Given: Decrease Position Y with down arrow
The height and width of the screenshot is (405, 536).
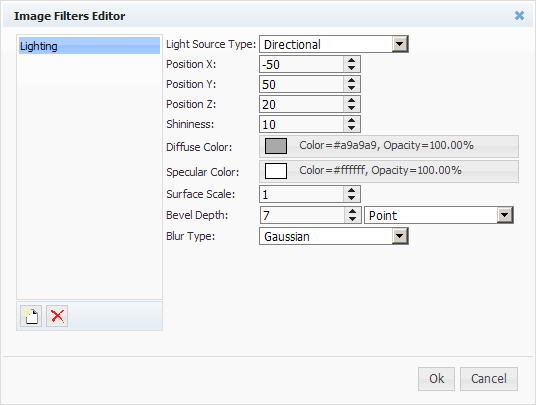Looking at the screenshot, I should 351,88.
